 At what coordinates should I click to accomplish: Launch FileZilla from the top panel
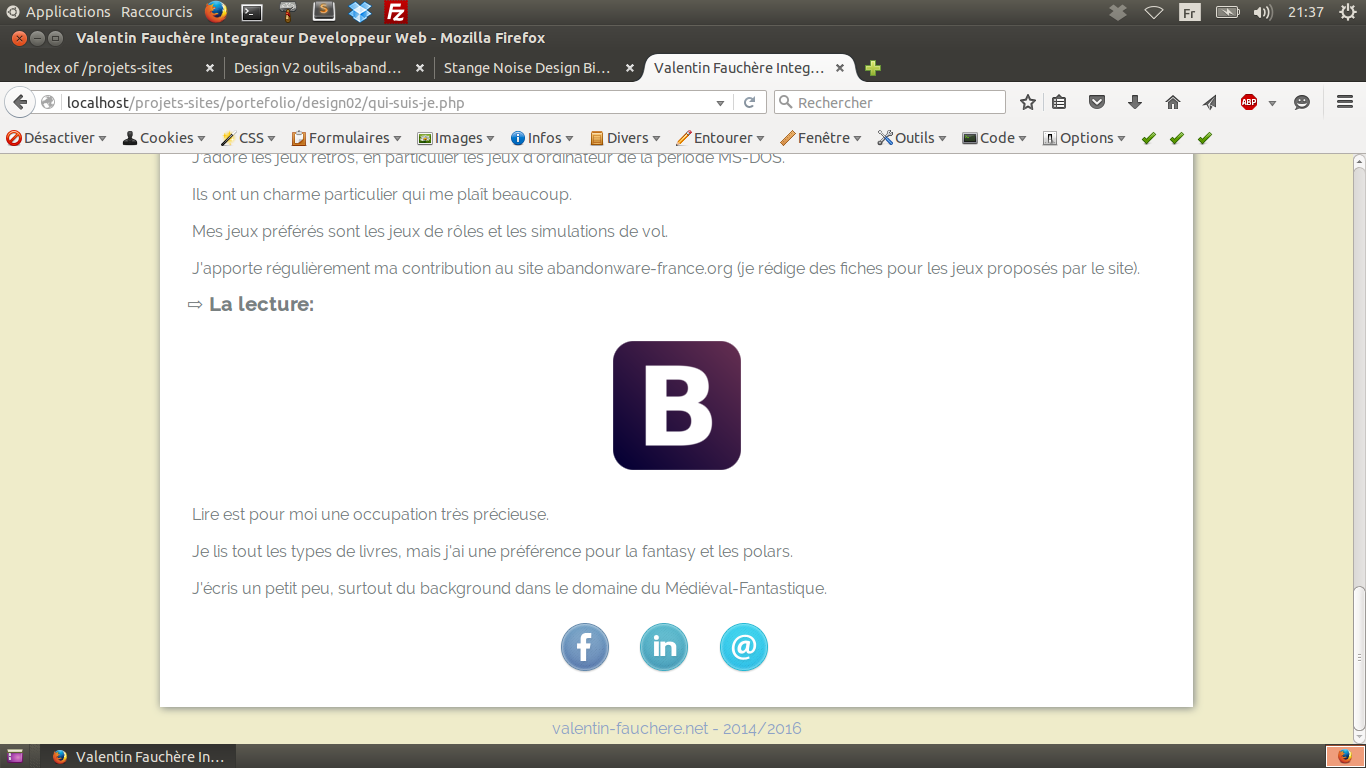[x=396, y=12]
